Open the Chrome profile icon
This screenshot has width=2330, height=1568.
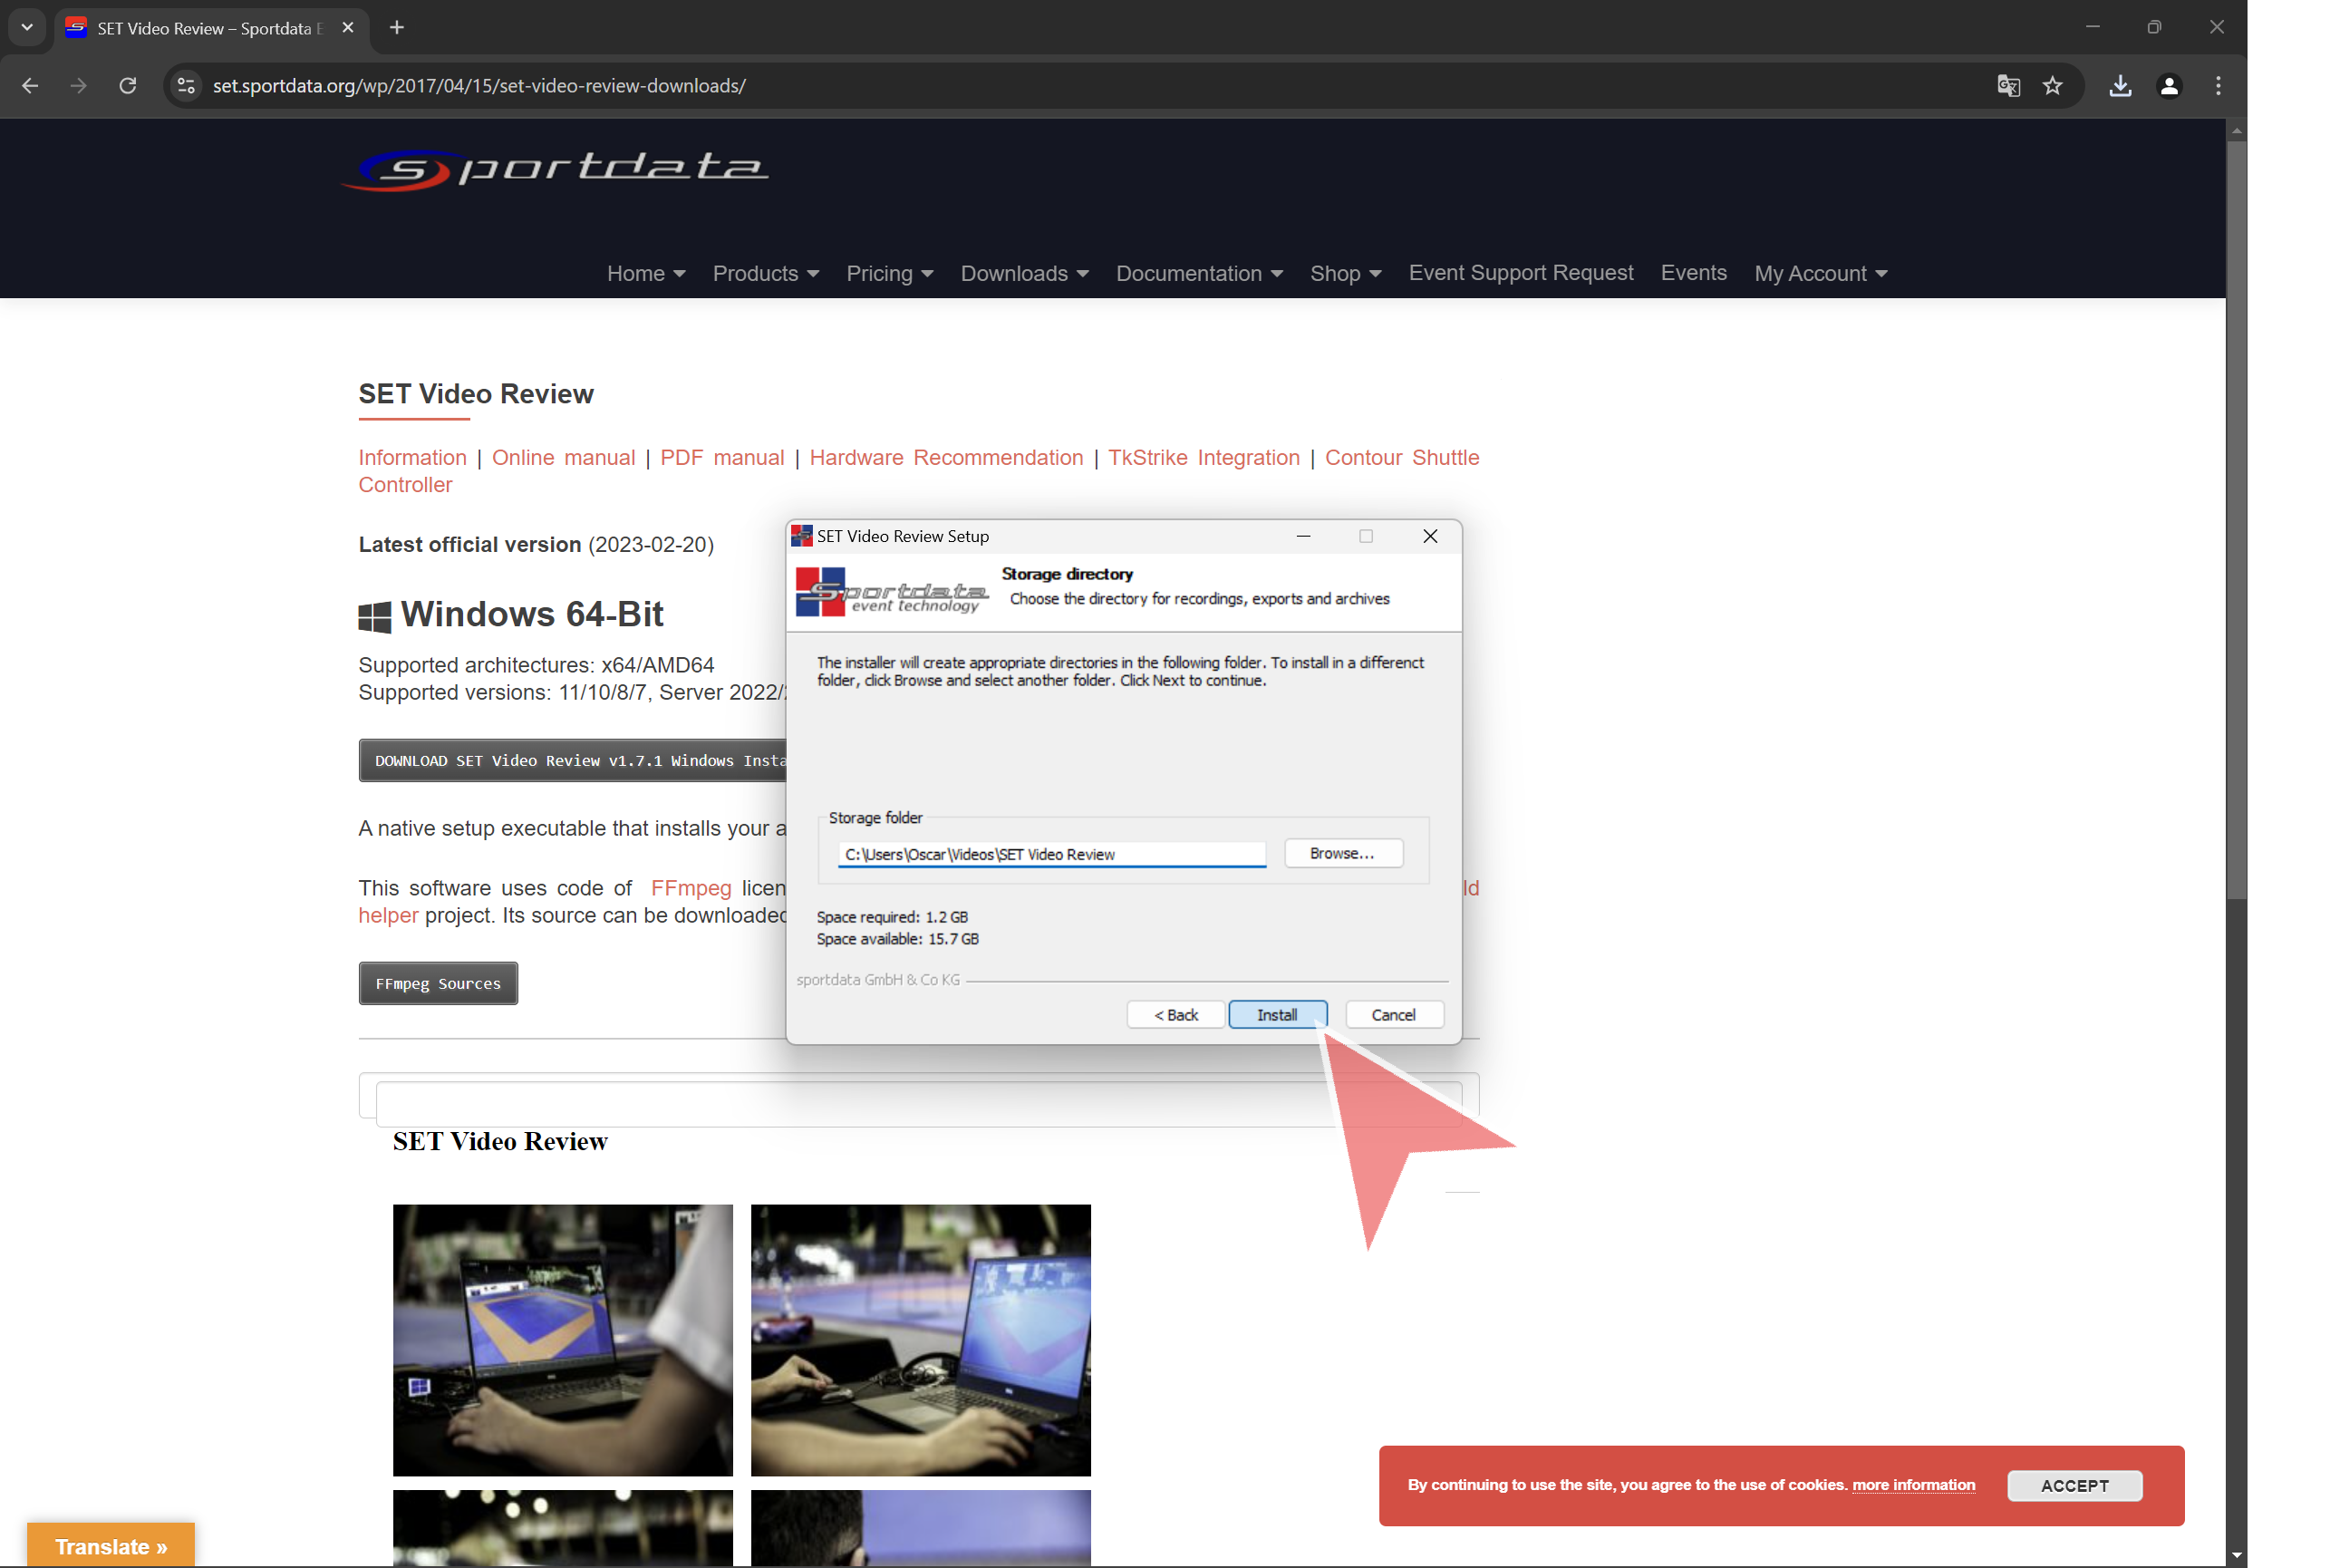point(2168,86)
